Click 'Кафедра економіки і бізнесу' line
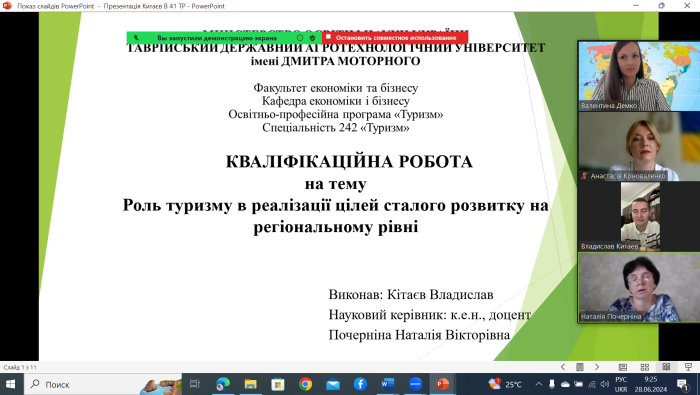 (x=336, y=101)
